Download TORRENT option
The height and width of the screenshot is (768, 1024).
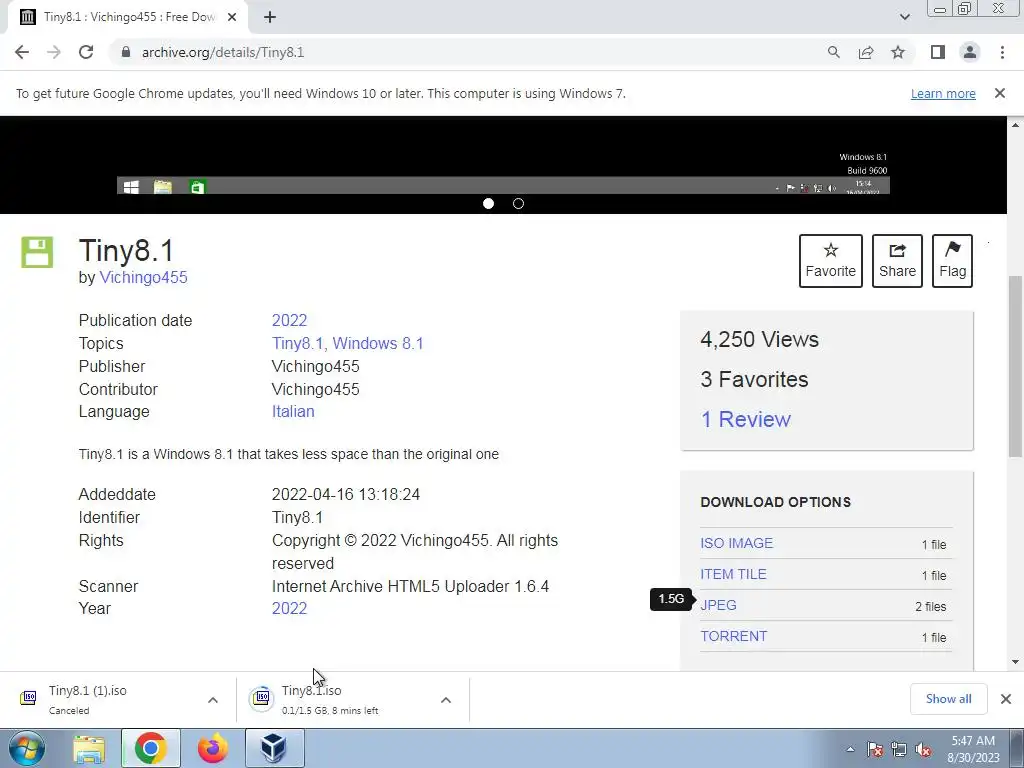coord(734,637)
